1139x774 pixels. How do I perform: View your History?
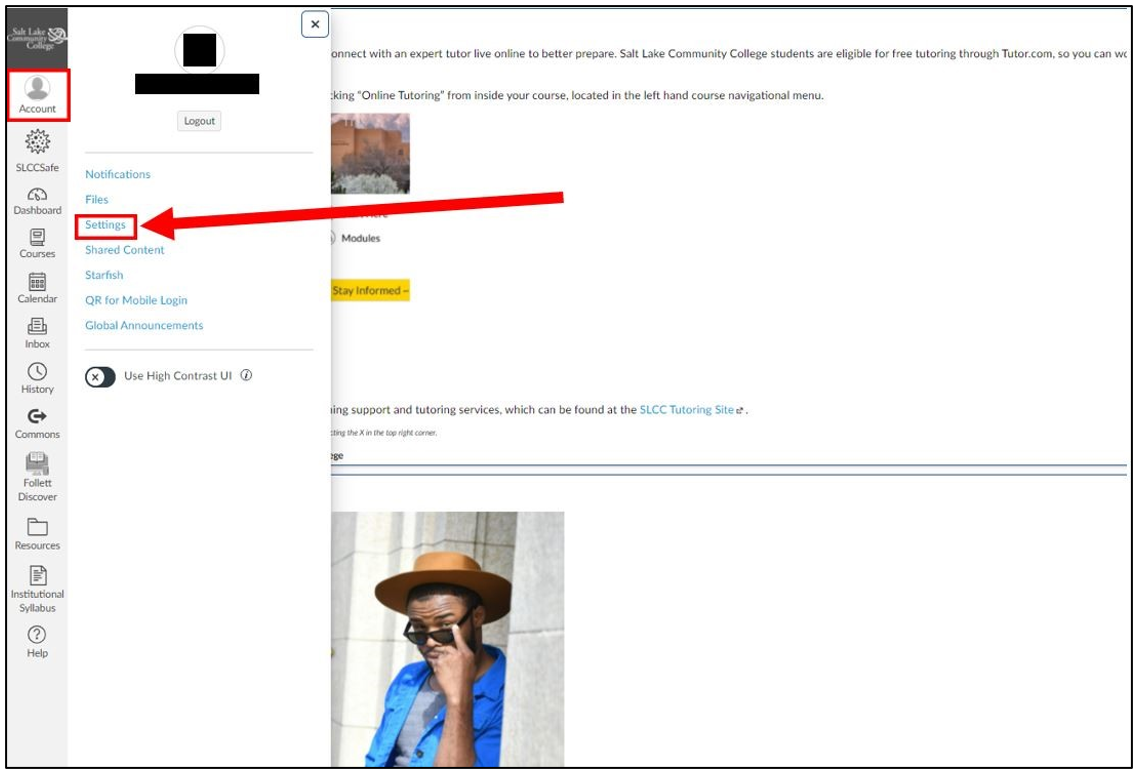pos(37,378)
